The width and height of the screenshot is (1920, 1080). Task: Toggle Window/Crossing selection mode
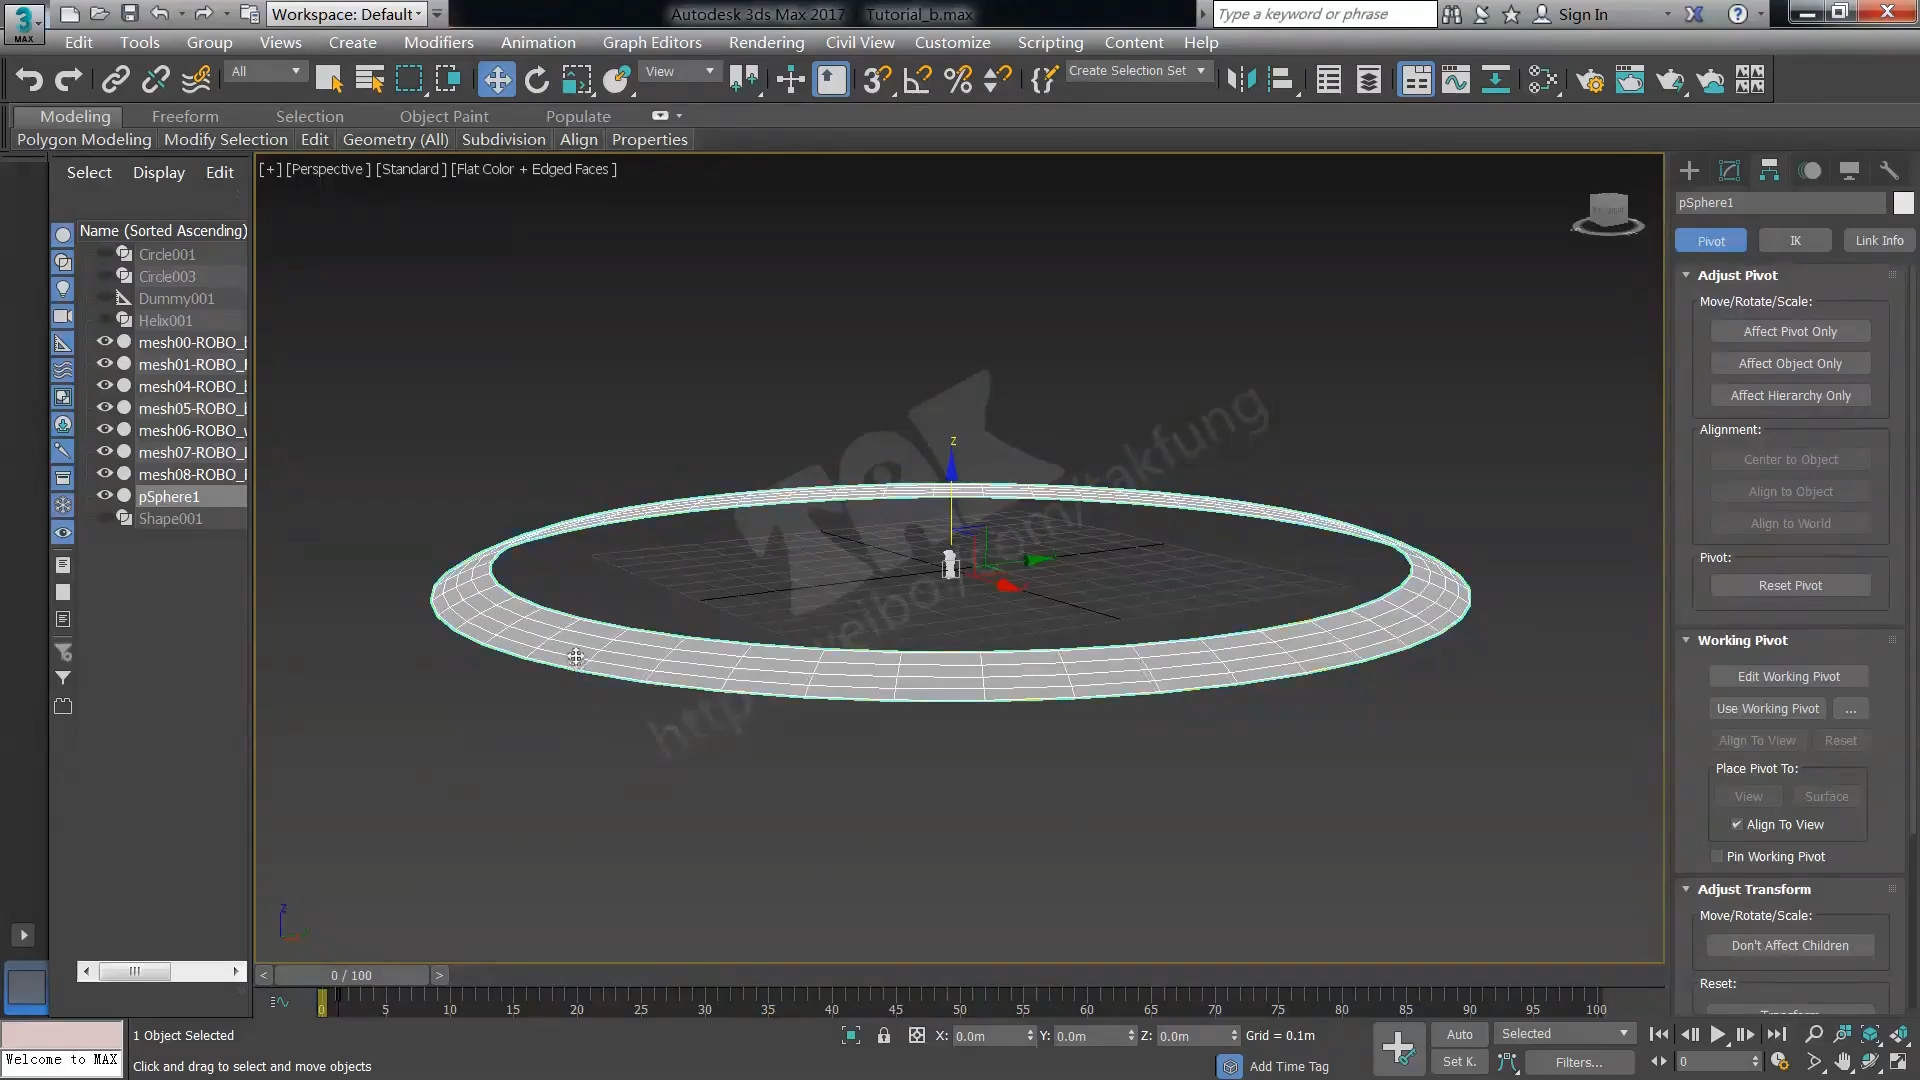tap(448, 80)
